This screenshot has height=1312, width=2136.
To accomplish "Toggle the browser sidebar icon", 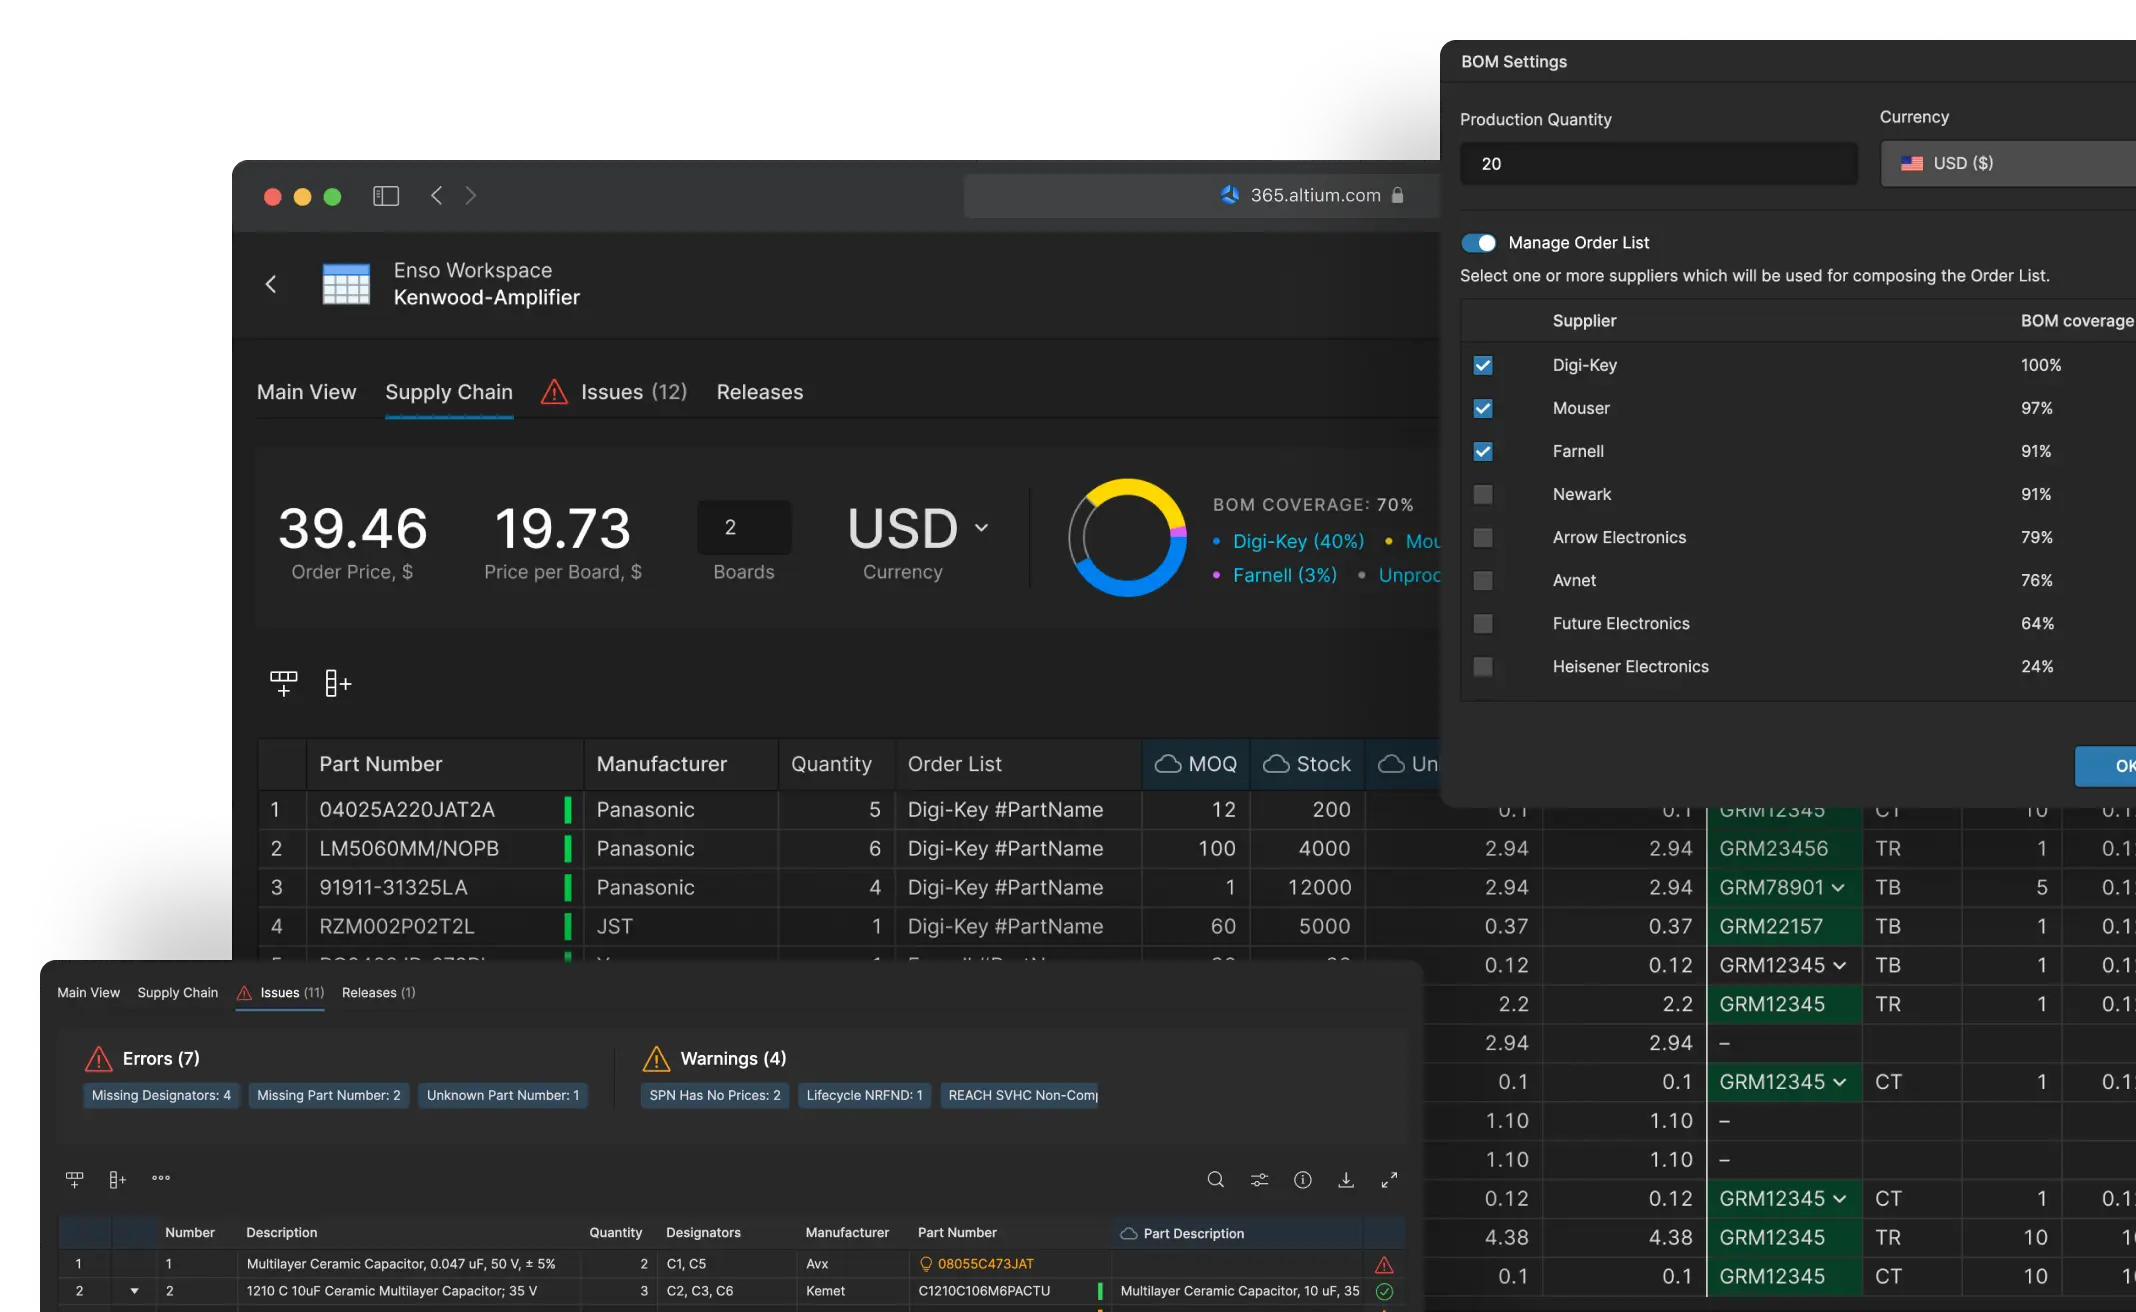I will (x=386, y=196).
